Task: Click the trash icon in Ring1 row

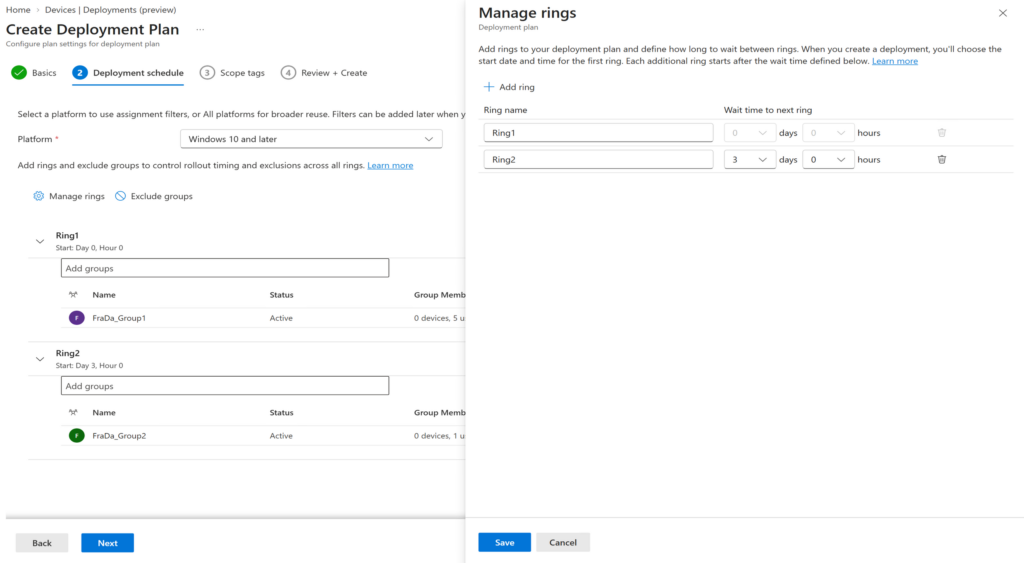Action: click(x=942, y=133)
